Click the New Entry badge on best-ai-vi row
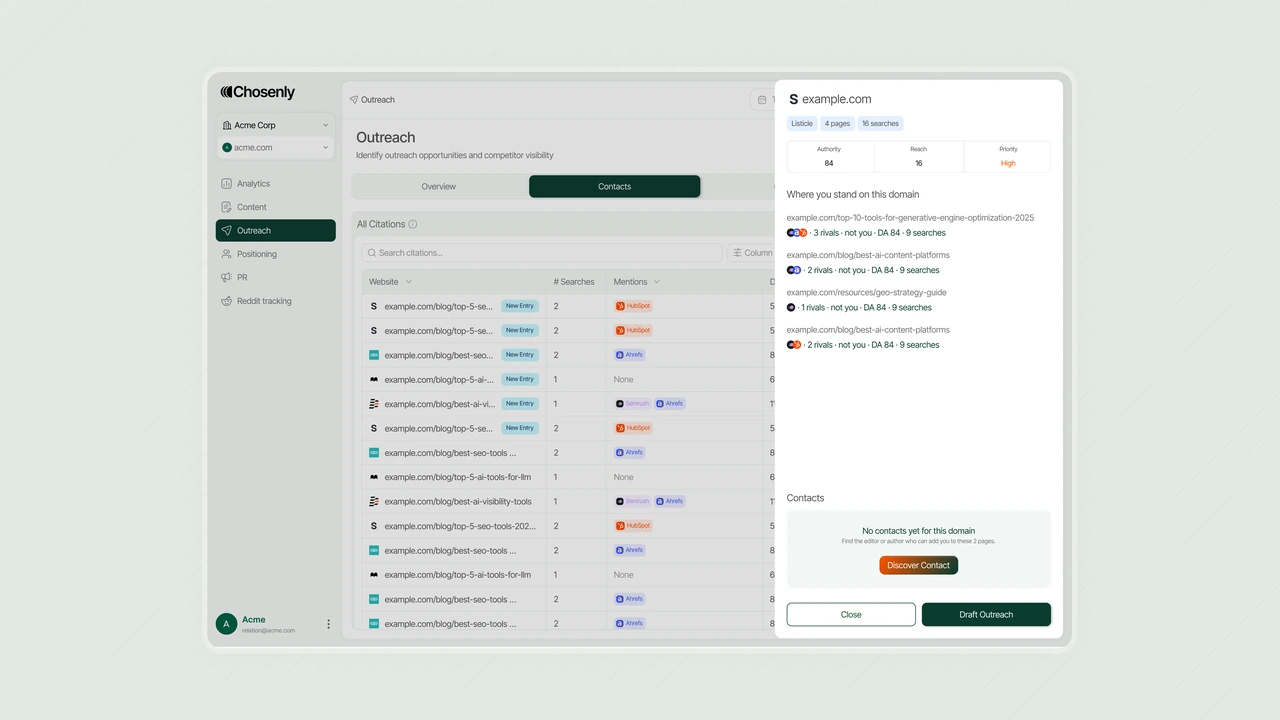 pos(520,404)
